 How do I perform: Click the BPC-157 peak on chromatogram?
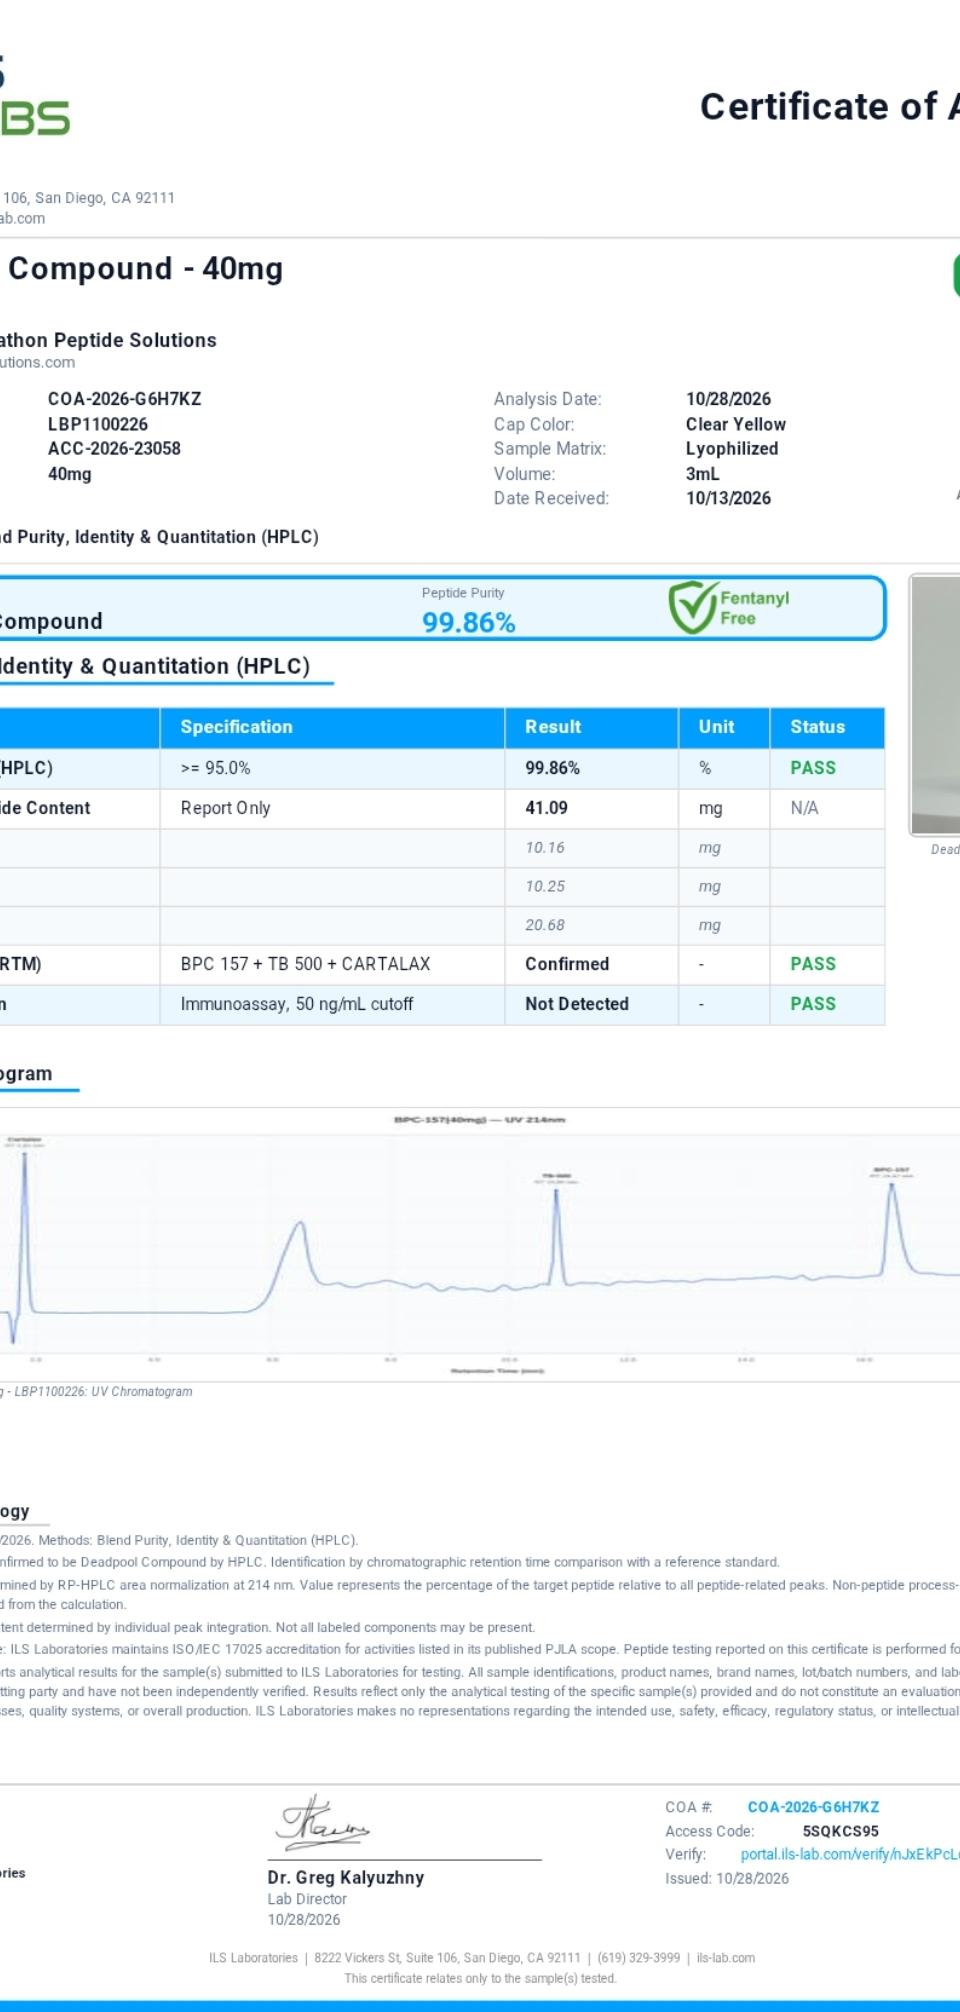pyautogui.click(x=890, y=1190)
